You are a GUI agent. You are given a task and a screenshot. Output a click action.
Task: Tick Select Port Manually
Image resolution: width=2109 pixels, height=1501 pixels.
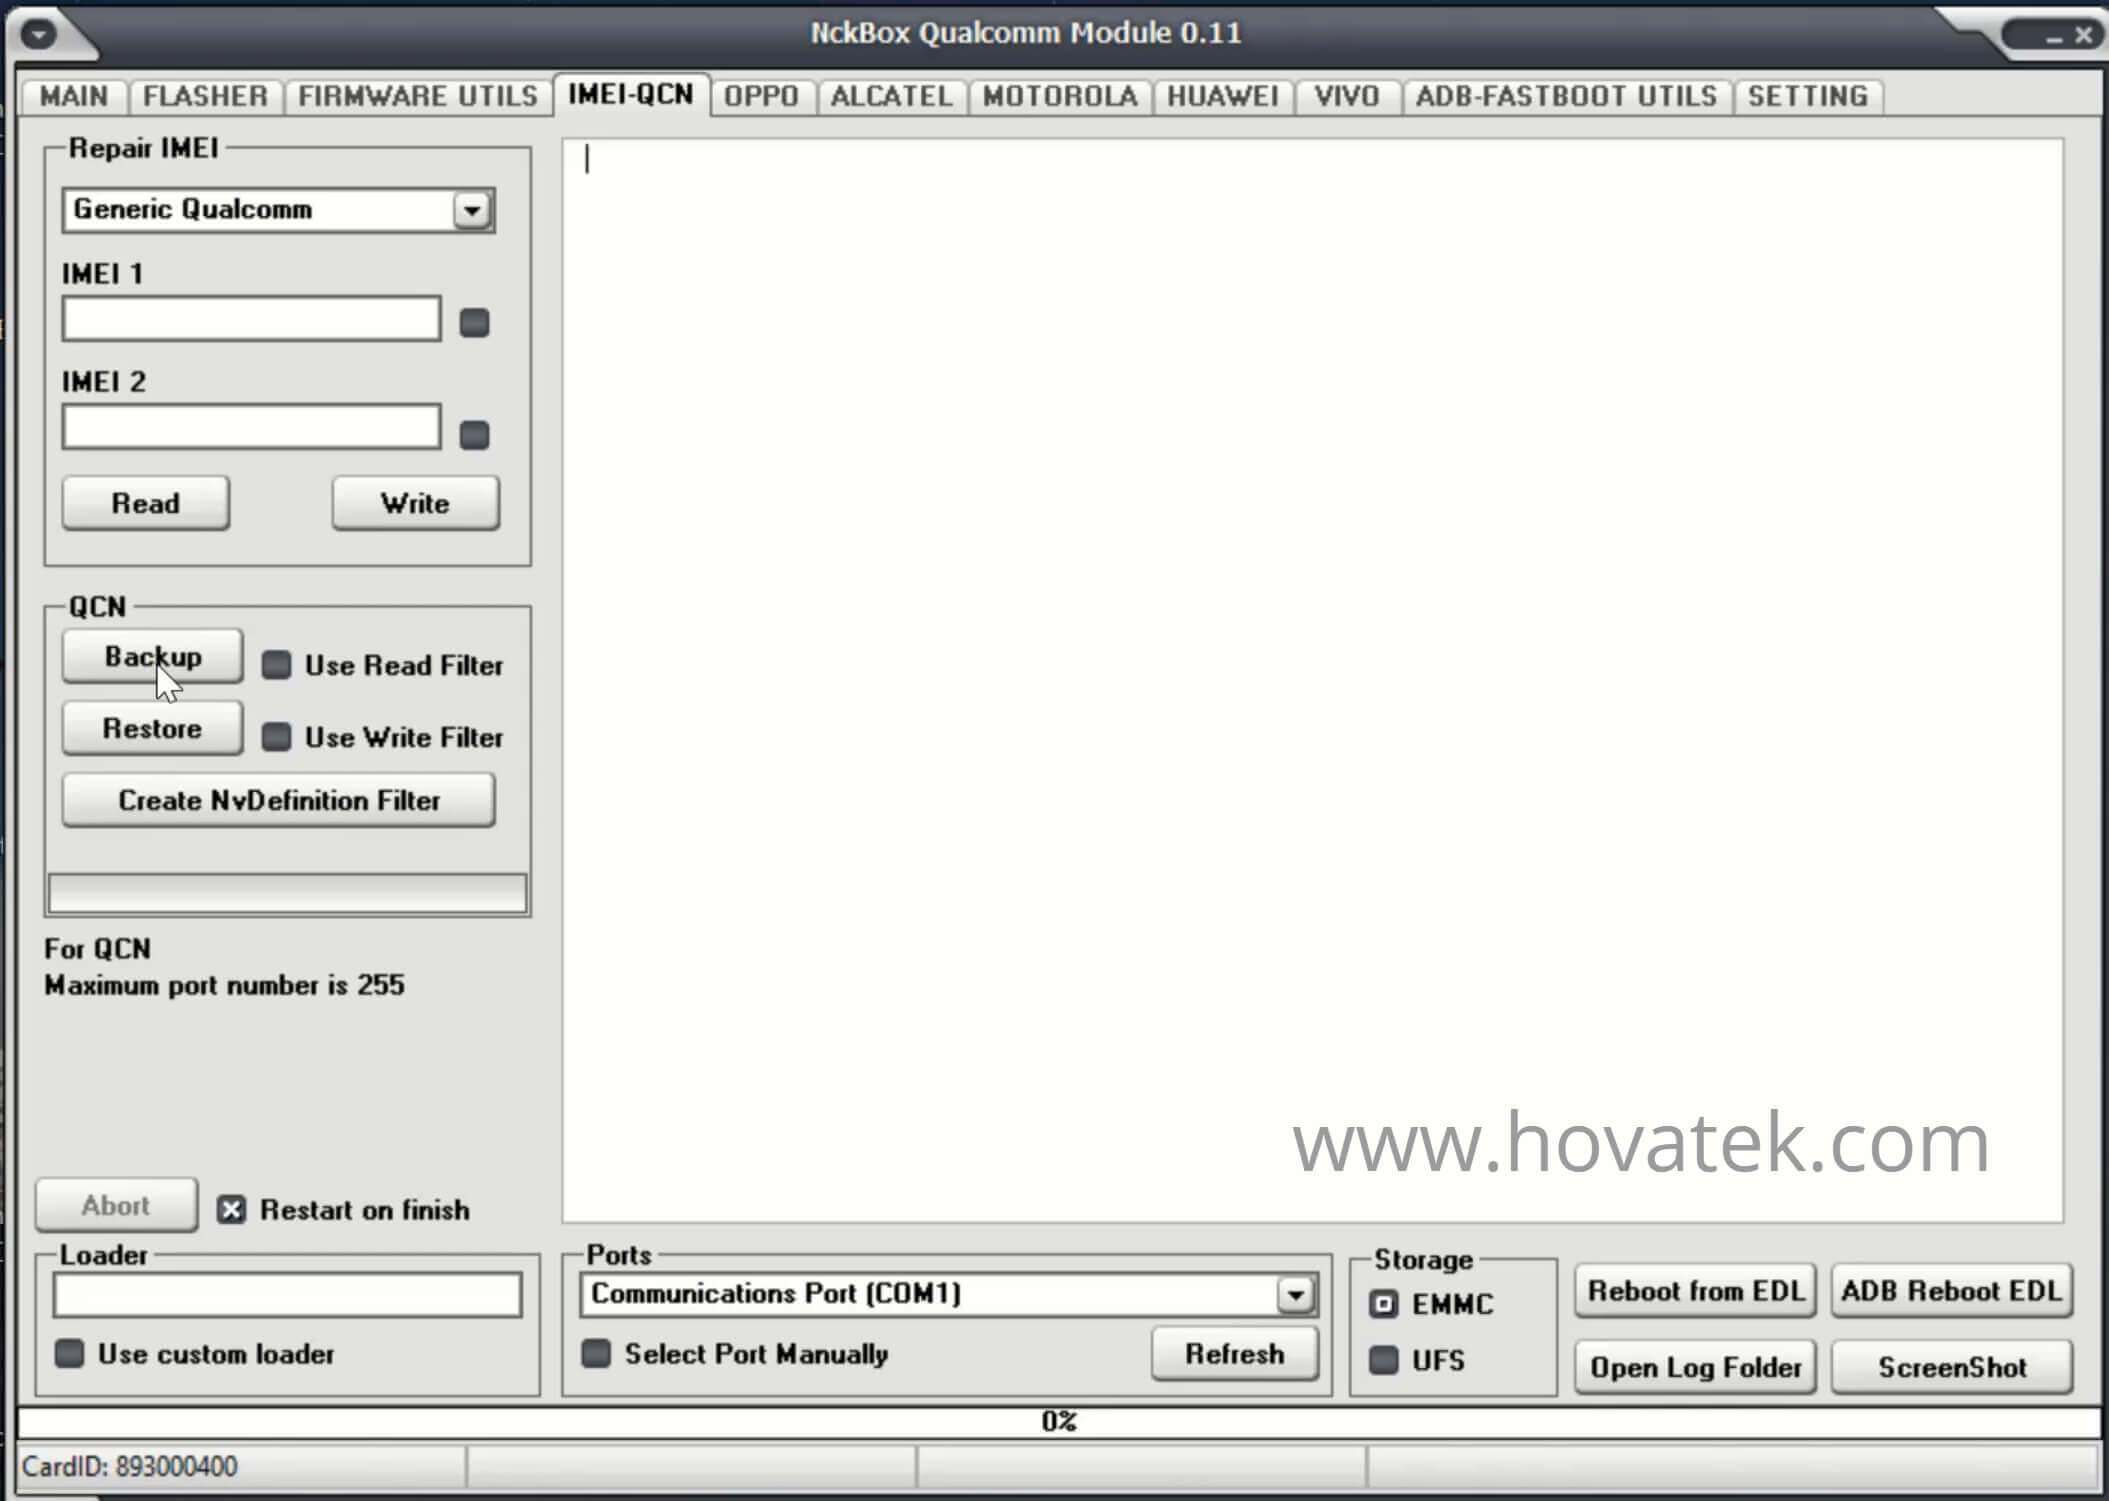(x=596, y=1354)
